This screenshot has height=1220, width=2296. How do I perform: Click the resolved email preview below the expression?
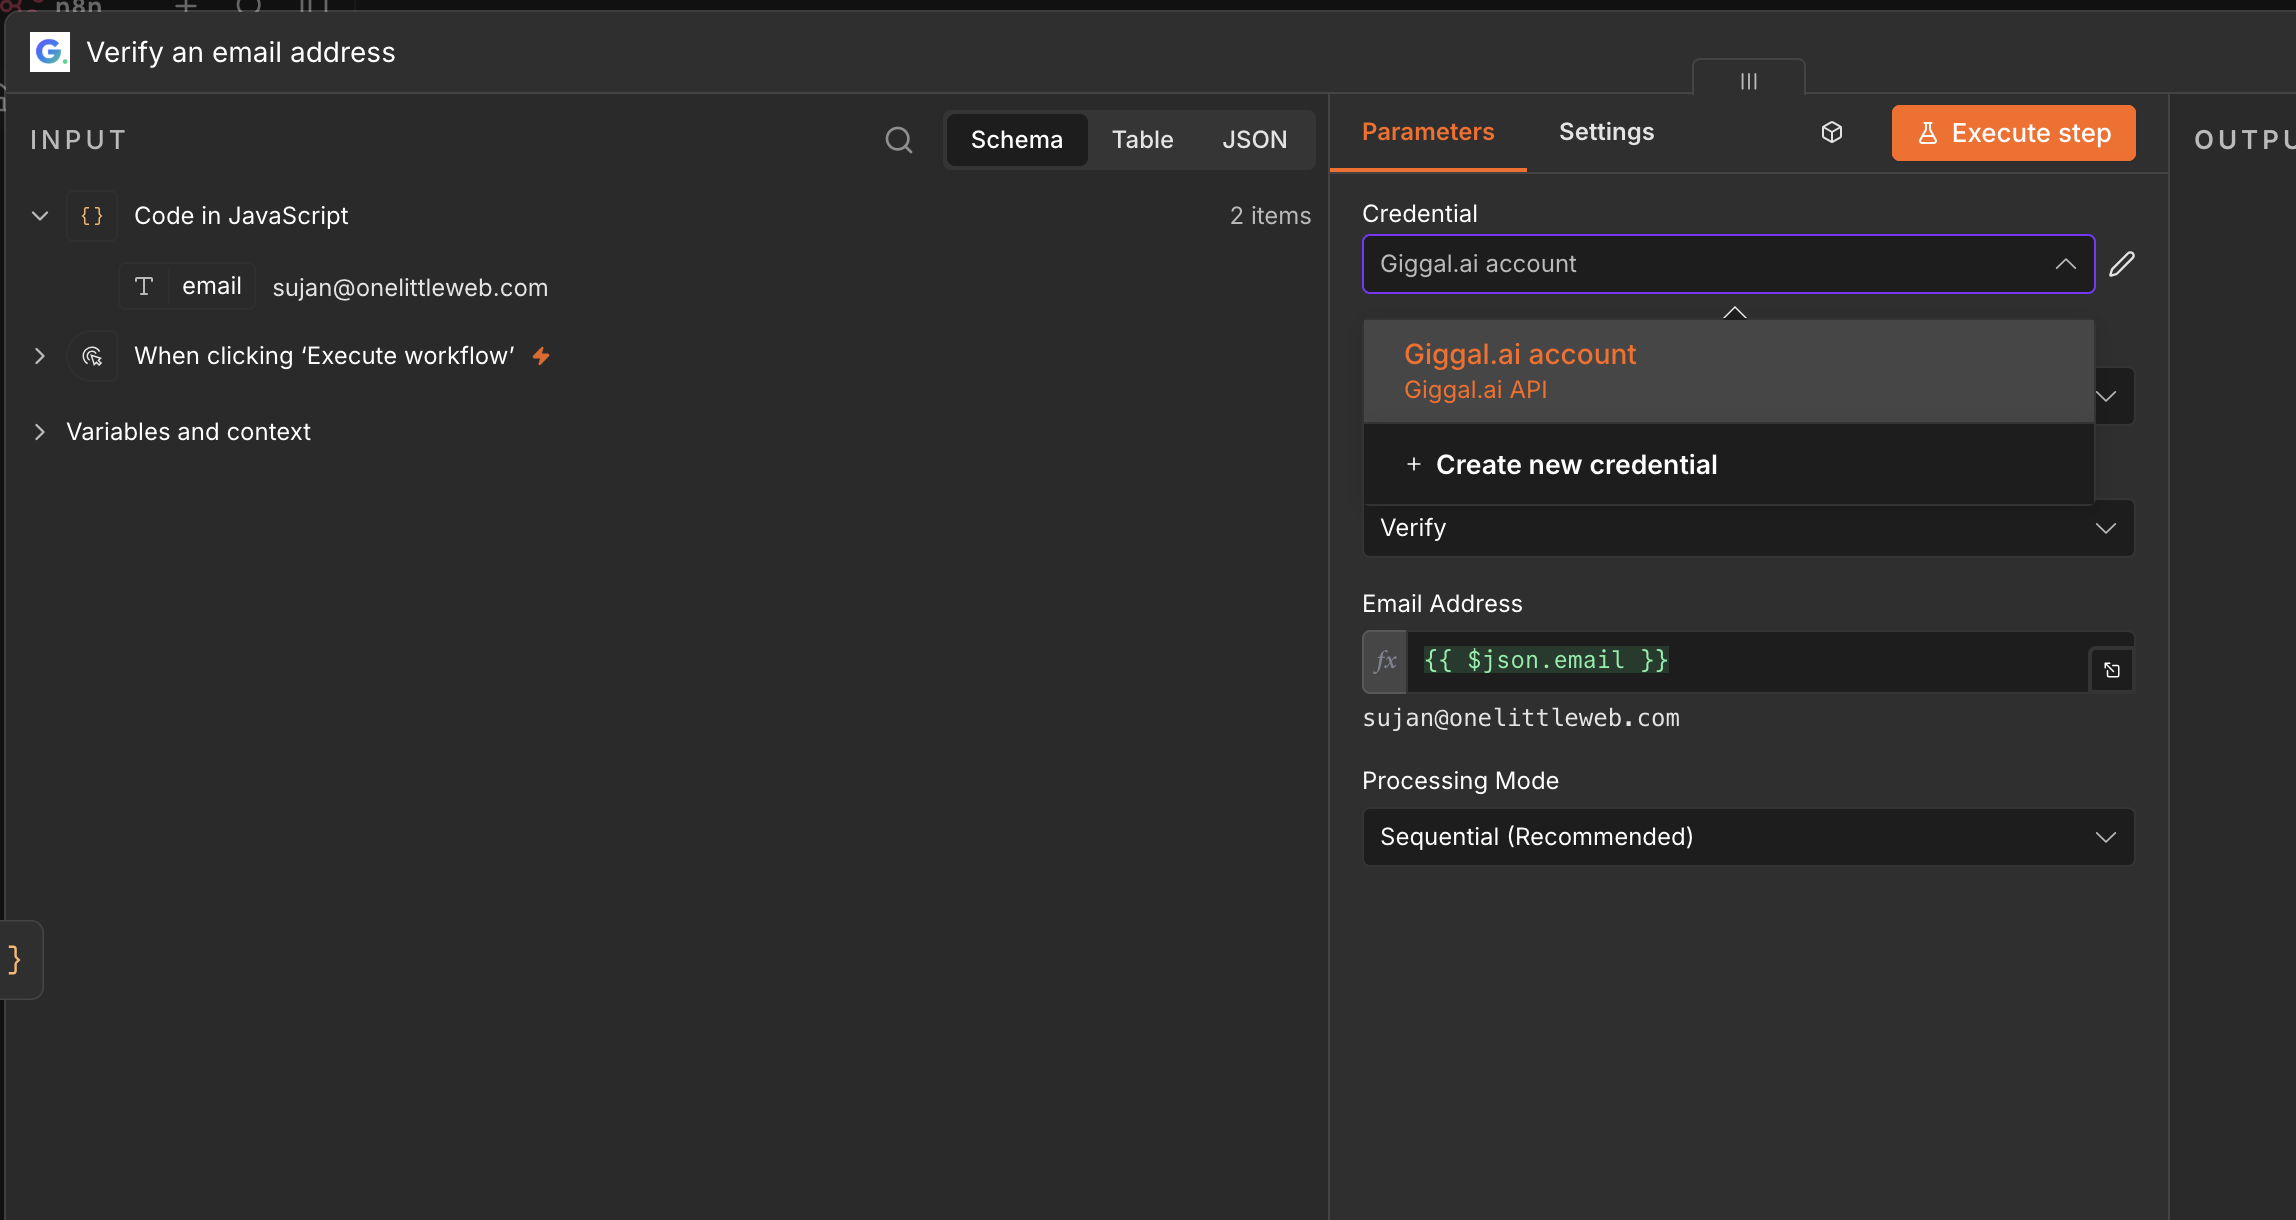click(x=1521, y=718)
